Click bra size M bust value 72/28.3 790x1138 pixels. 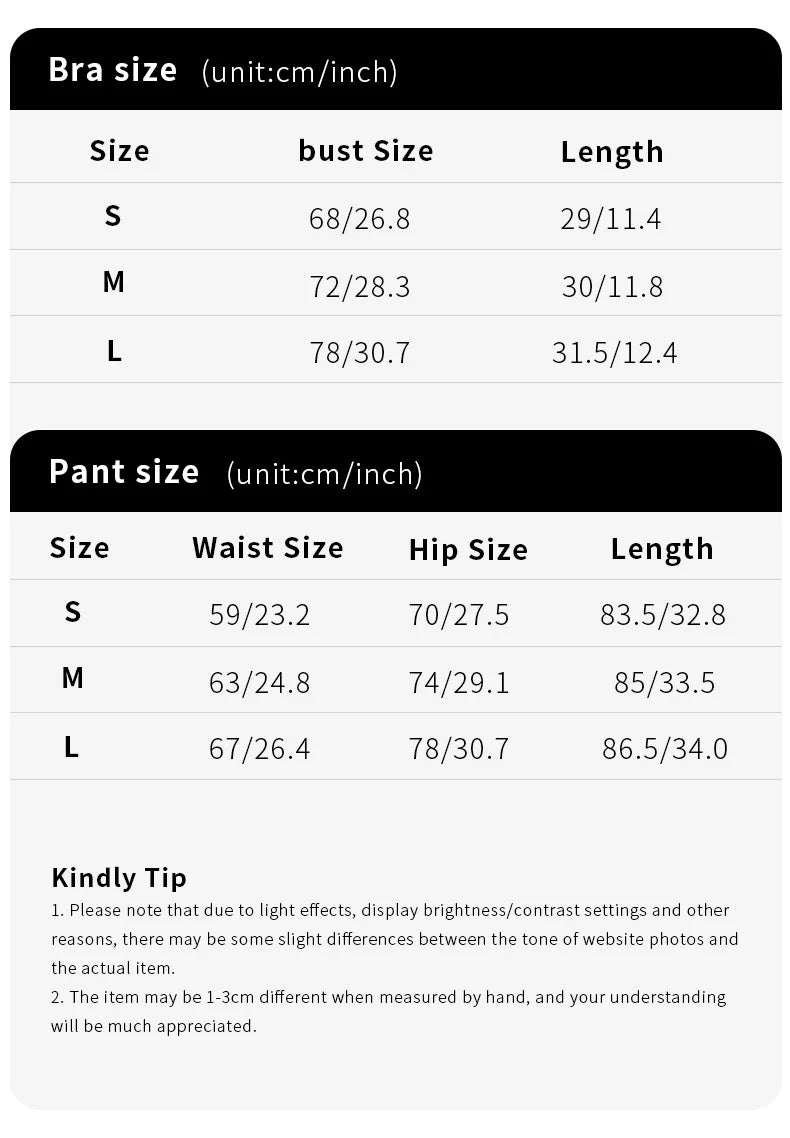360,287
